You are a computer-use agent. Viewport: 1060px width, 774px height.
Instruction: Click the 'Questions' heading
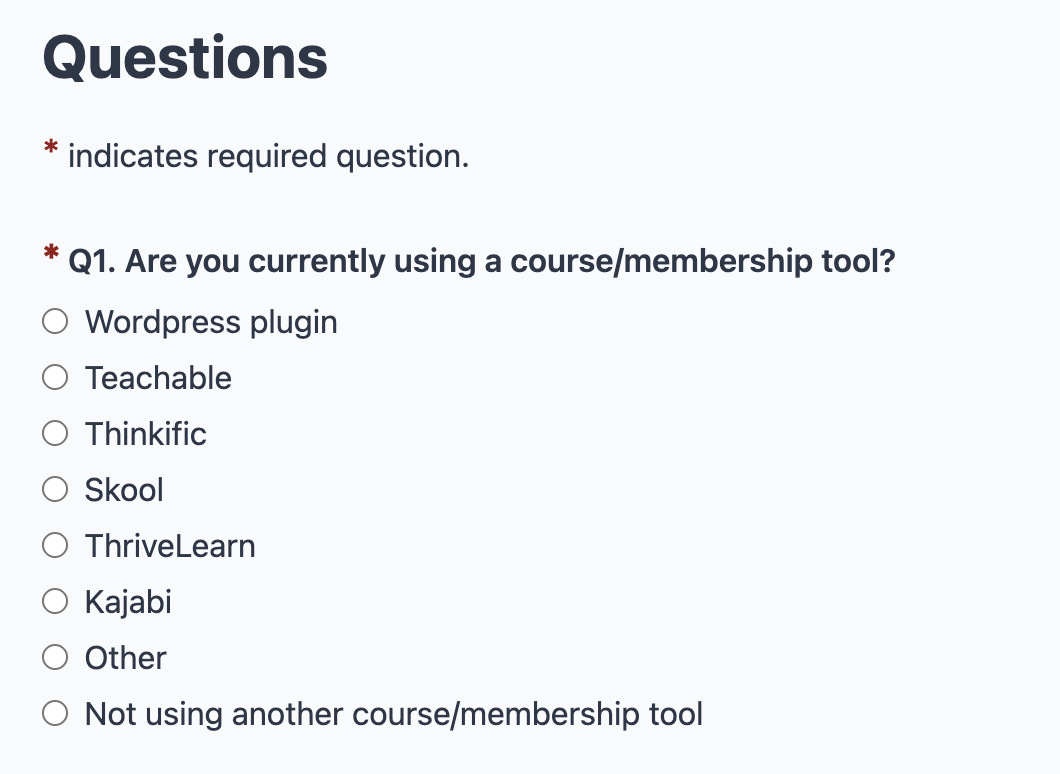[185, 58]
